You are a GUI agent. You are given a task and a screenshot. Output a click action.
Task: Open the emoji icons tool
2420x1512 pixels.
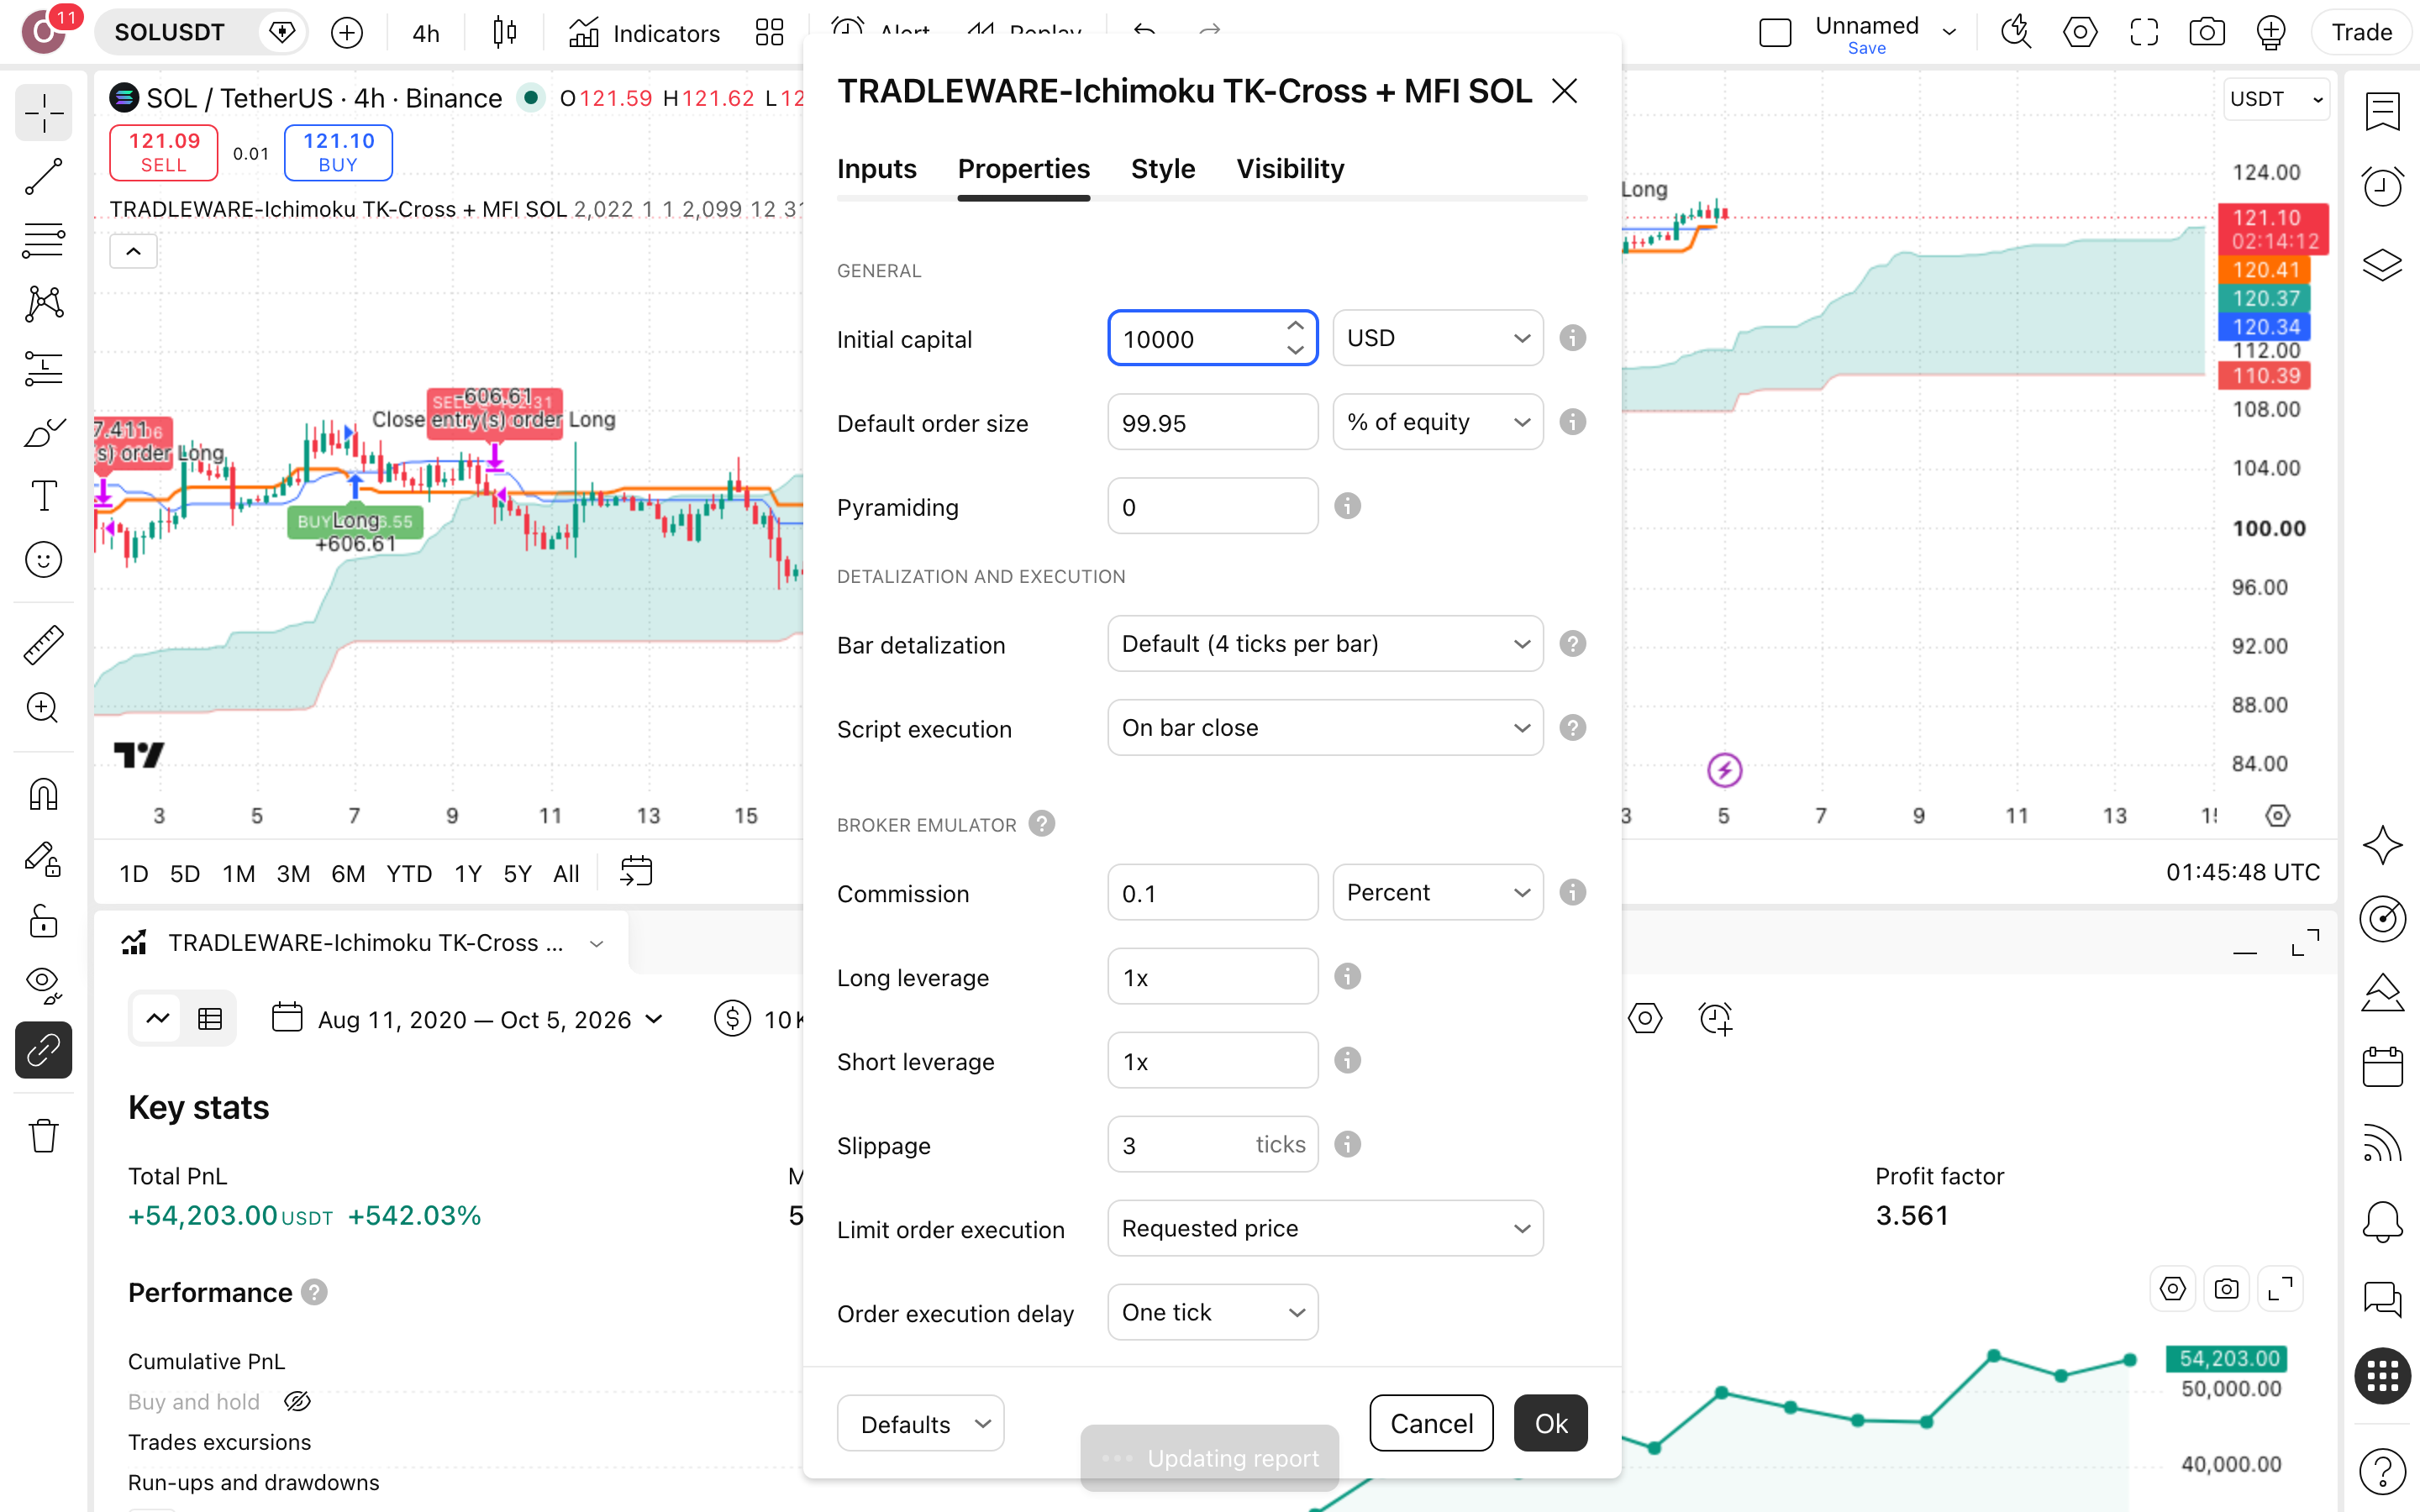(43, 560)
